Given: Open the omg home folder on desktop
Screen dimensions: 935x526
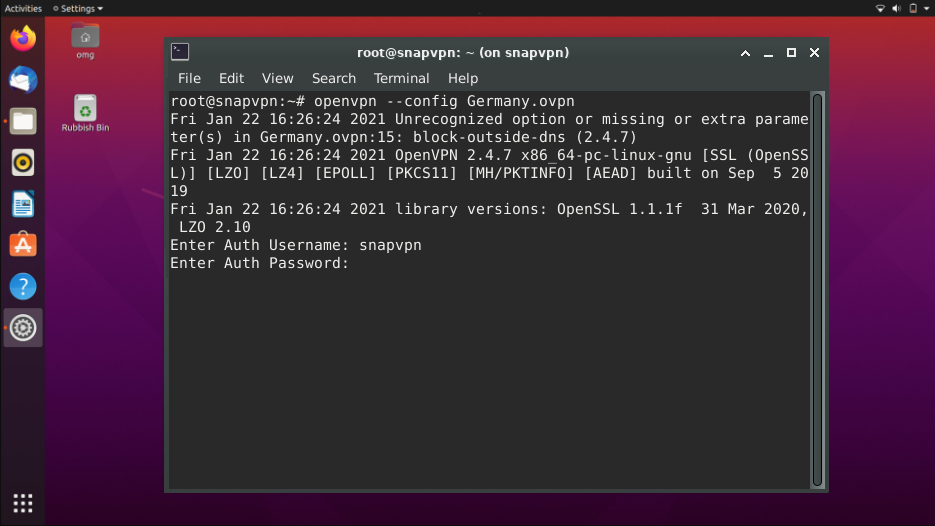Looking at the screenshot, I should pos(85,41).
